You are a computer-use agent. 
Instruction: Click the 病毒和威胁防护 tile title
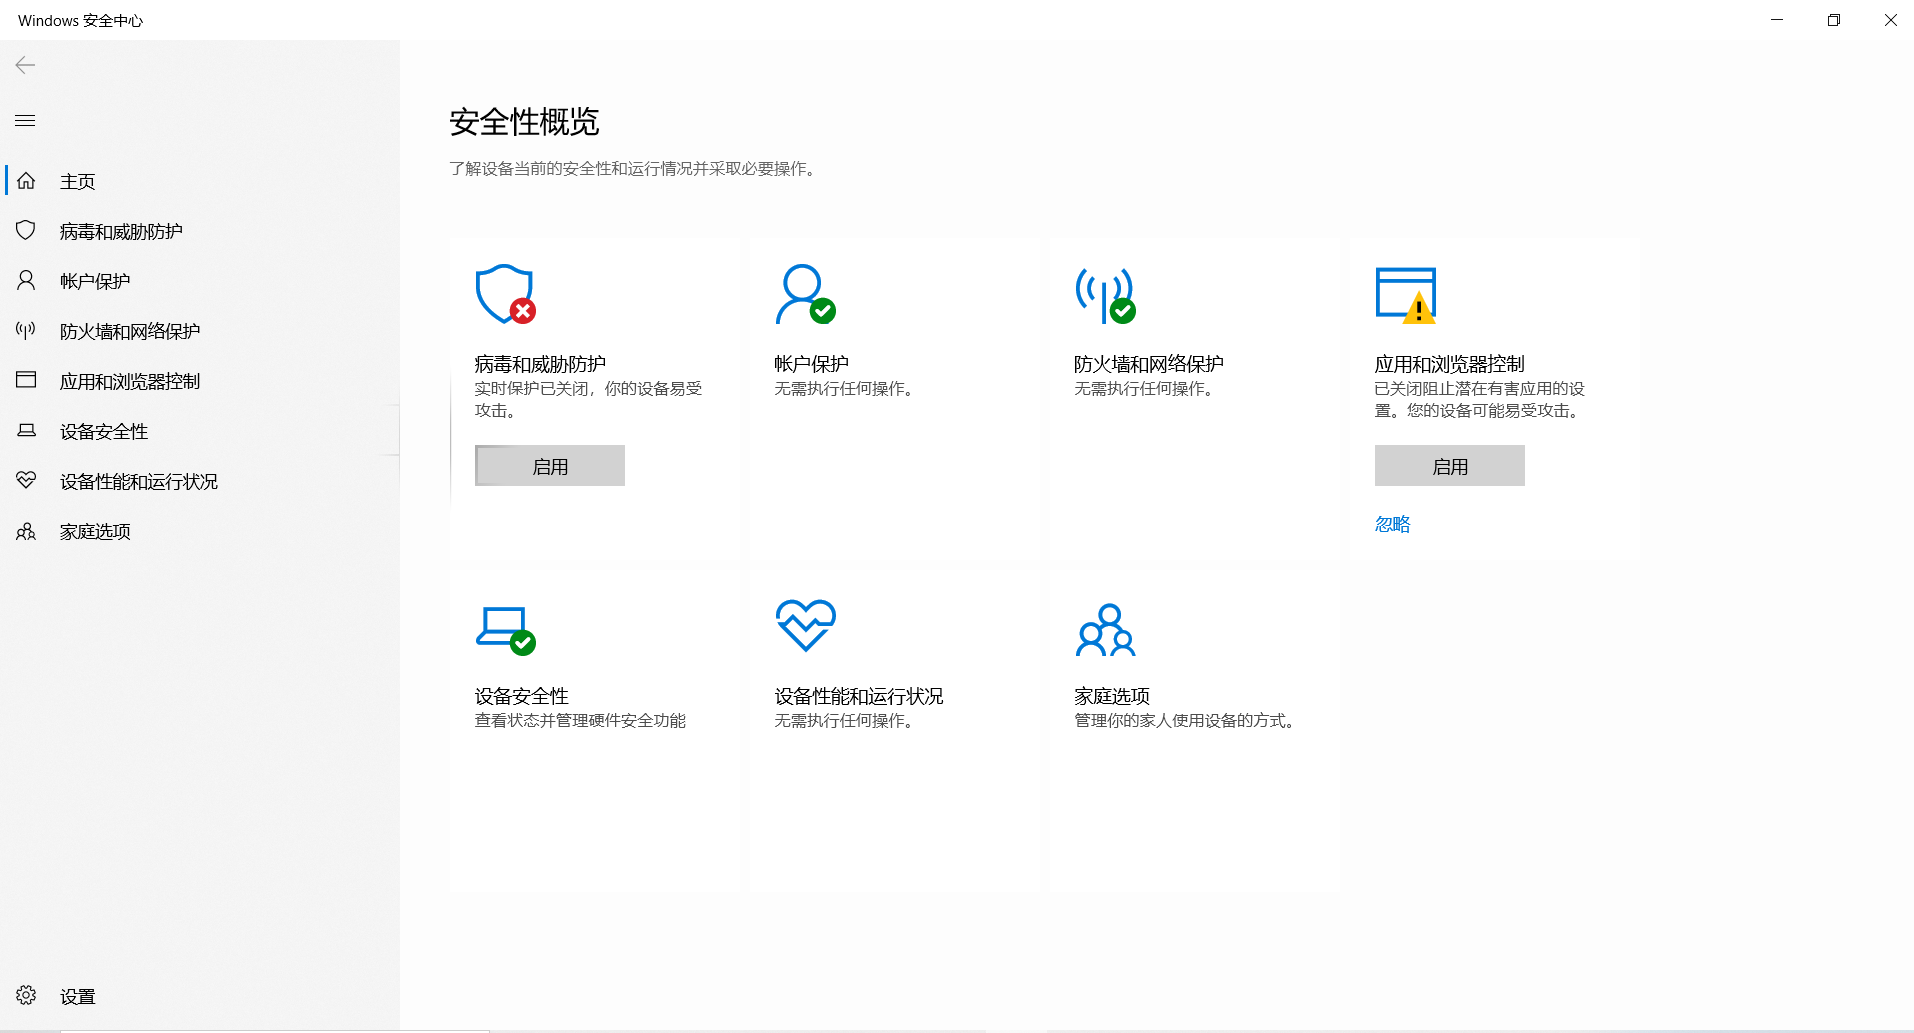pyautogui.click(x=540, y=364)
